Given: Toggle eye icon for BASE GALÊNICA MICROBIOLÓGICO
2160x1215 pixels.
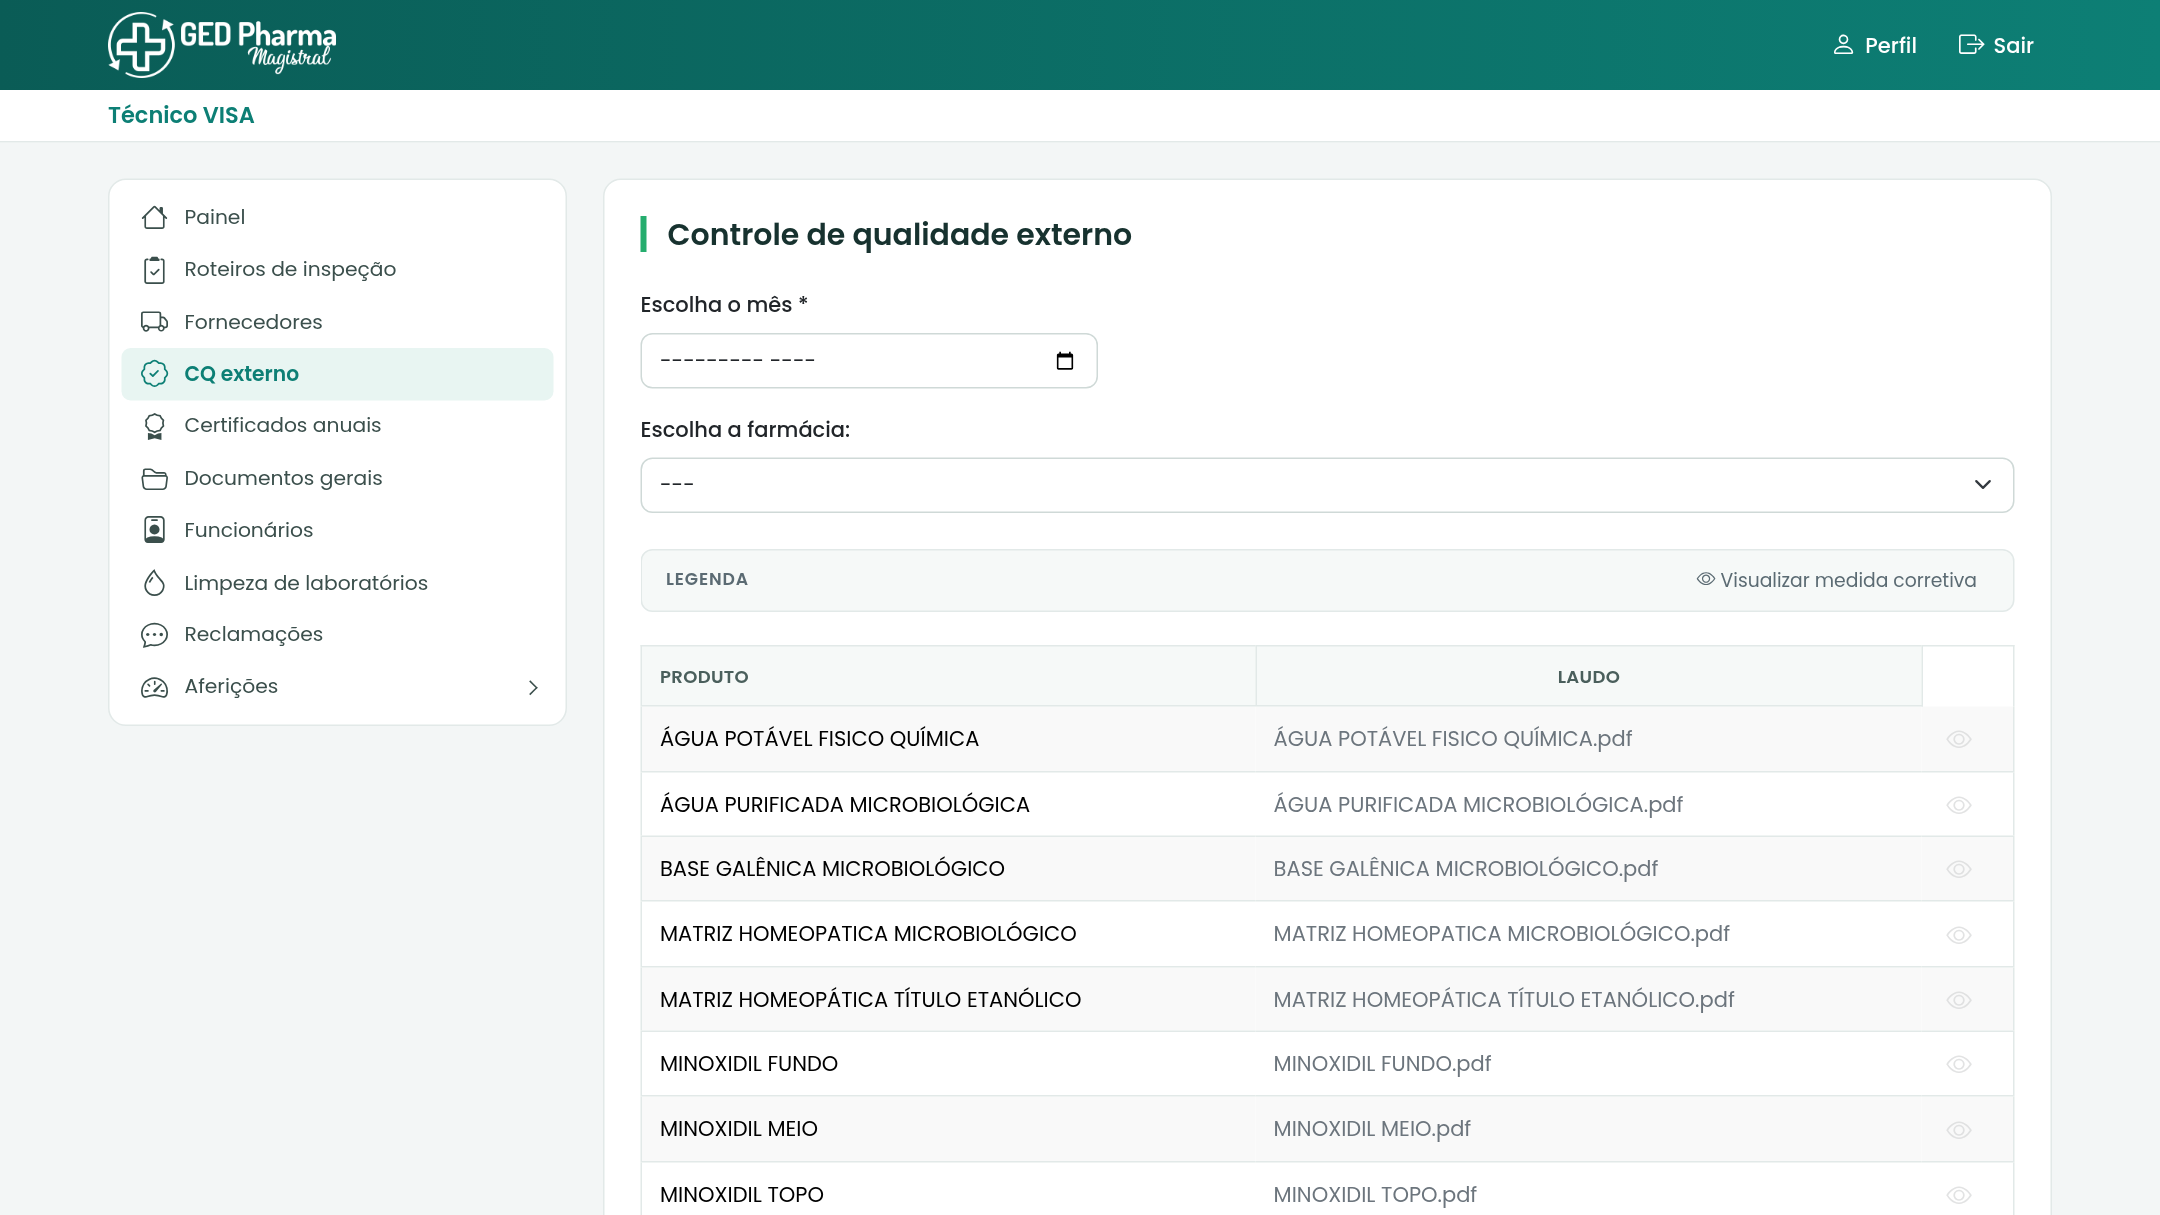Looking at the screenshot, I should pos(1959,869).
